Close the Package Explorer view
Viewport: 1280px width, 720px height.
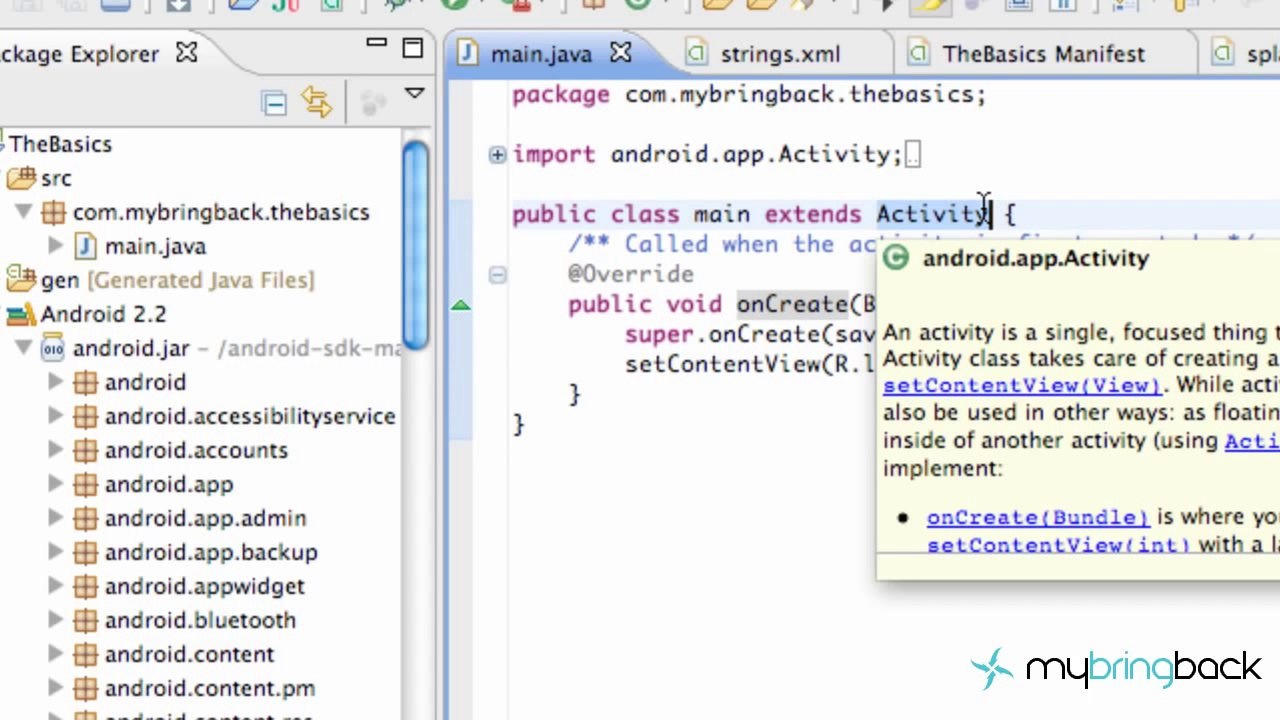point(187,53)
